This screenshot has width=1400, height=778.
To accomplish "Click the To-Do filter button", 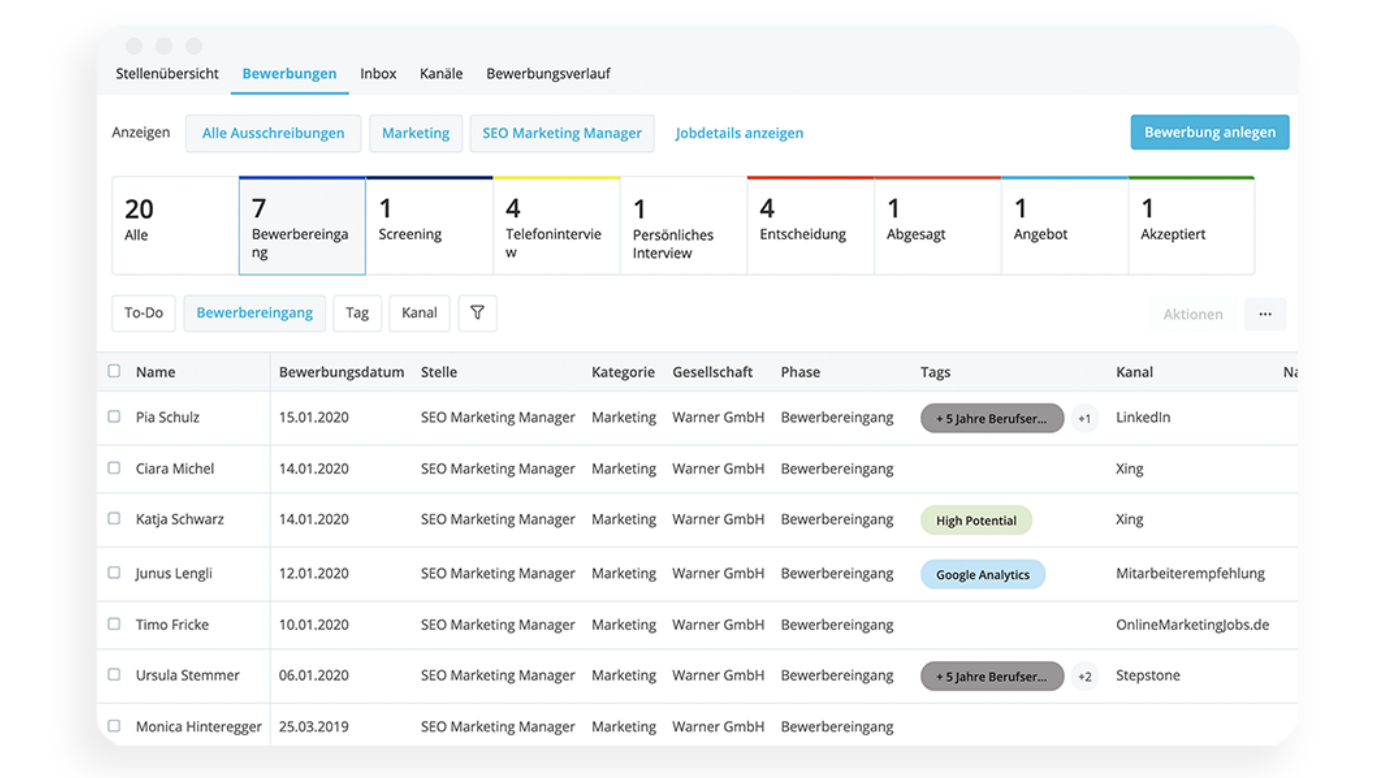I will pyautogui.click(x=143, y=313).
